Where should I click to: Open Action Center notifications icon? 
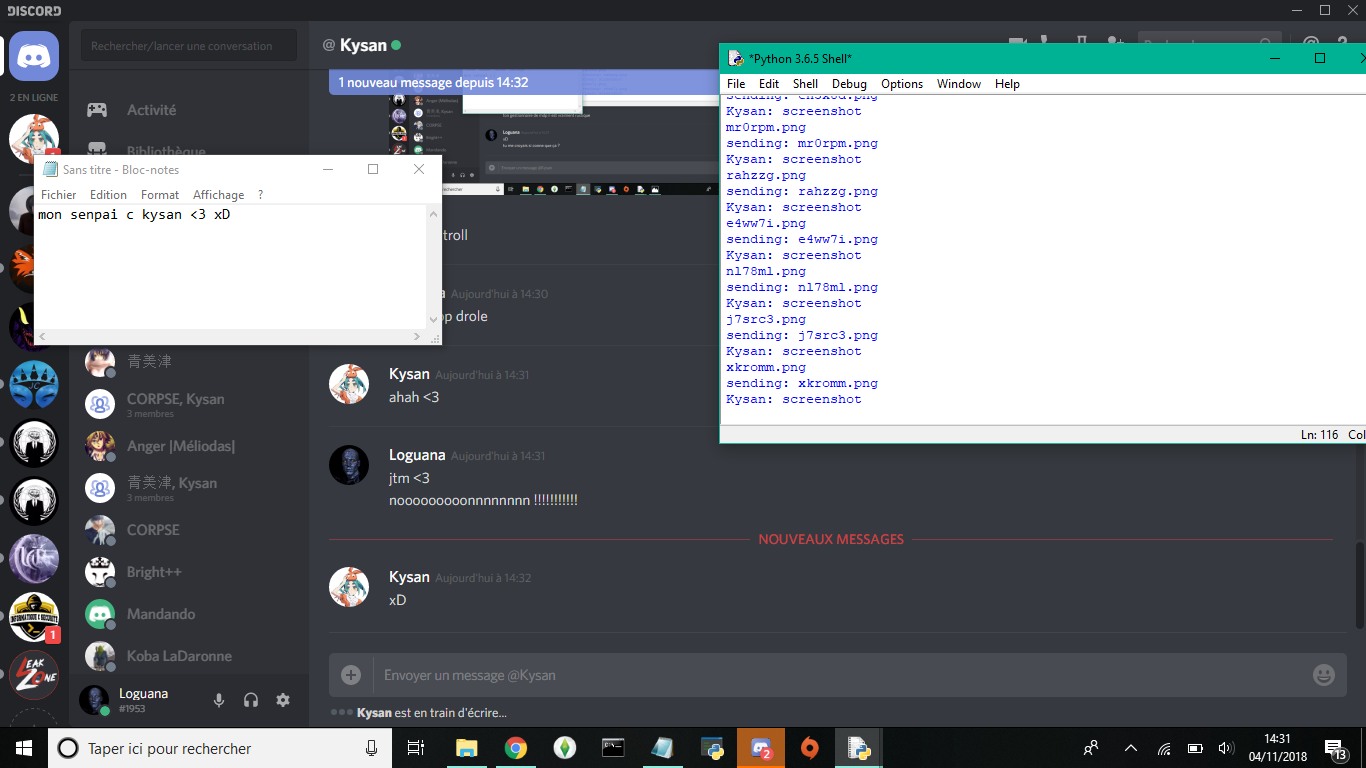1335,748
